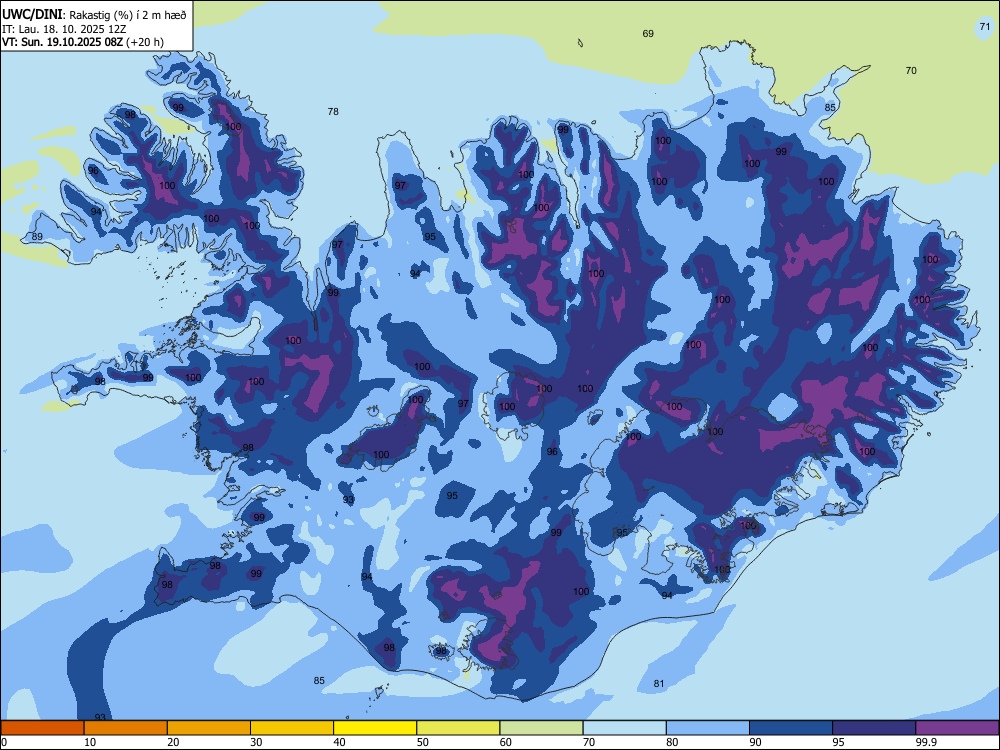Pick the purple legend swatch above 99.9
This screenshot has width=1000, height=750.
pos(957,728)
